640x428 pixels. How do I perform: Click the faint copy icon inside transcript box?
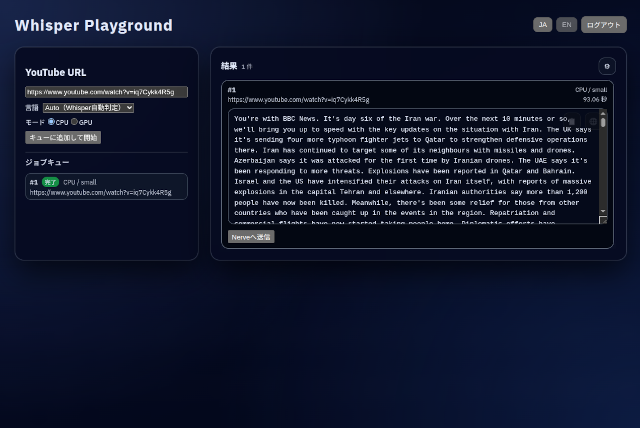[573, 121]
